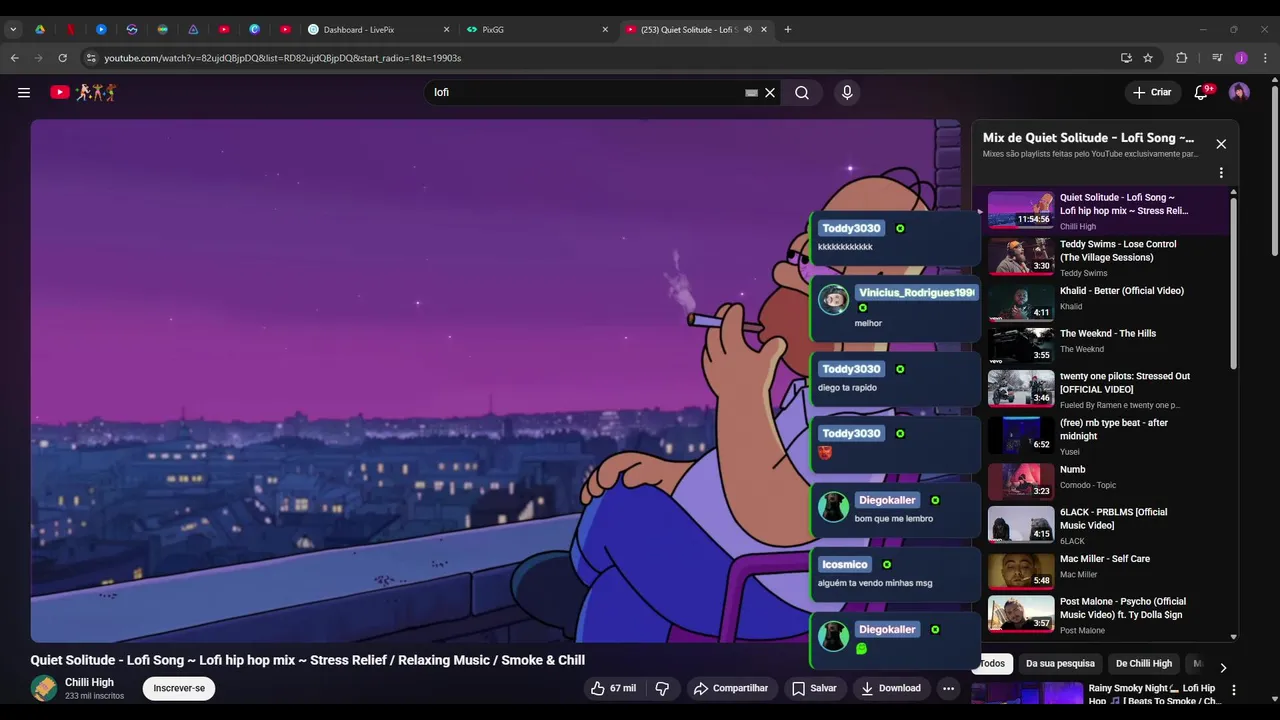
Task: Select the 'De Chilli High' filter chip
Action: [x=1144, y=663]
